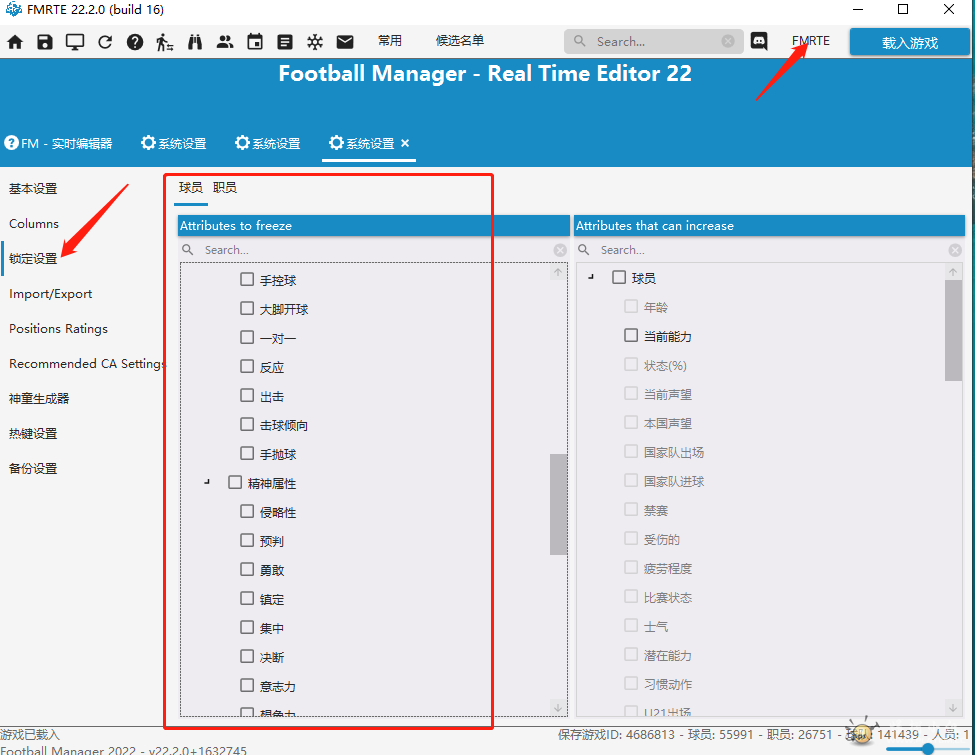975x755 pixels.
Task: Clear the top toolbar search field
Action: point(728,41)
